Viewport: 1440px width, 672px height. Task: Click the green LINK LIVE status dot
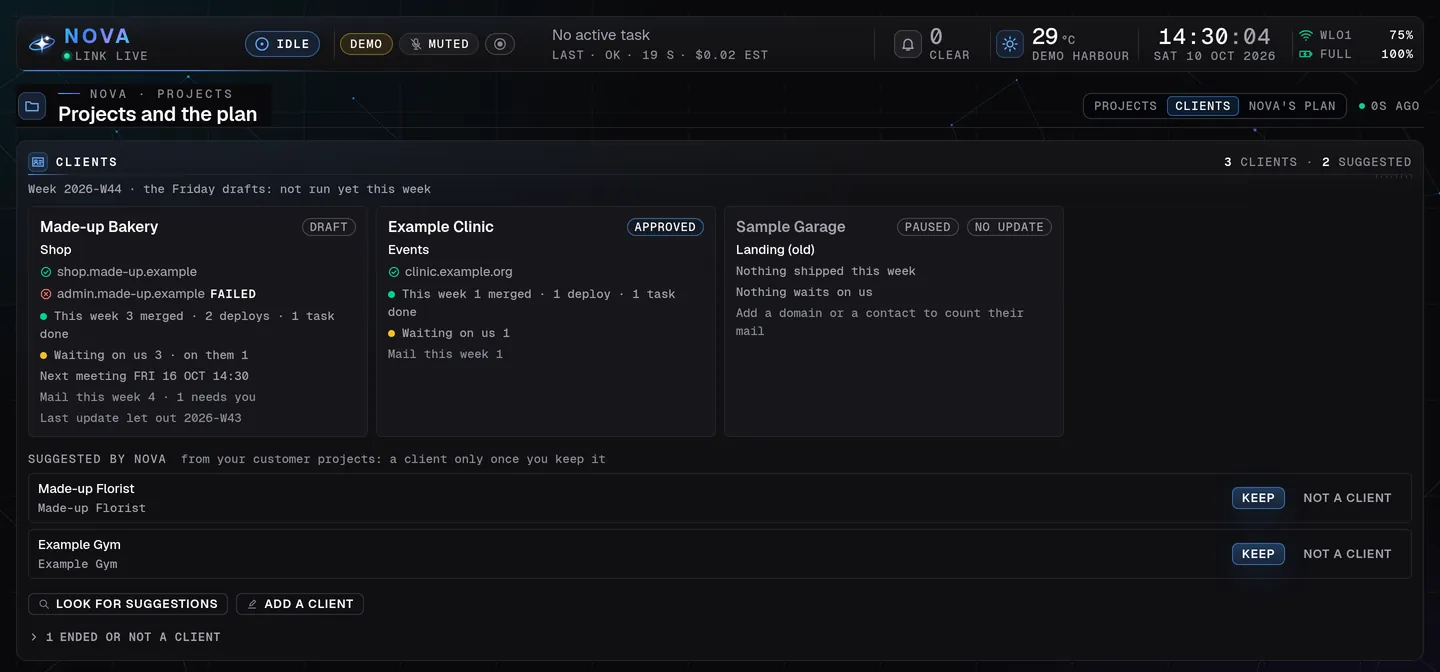click(67, 56)
